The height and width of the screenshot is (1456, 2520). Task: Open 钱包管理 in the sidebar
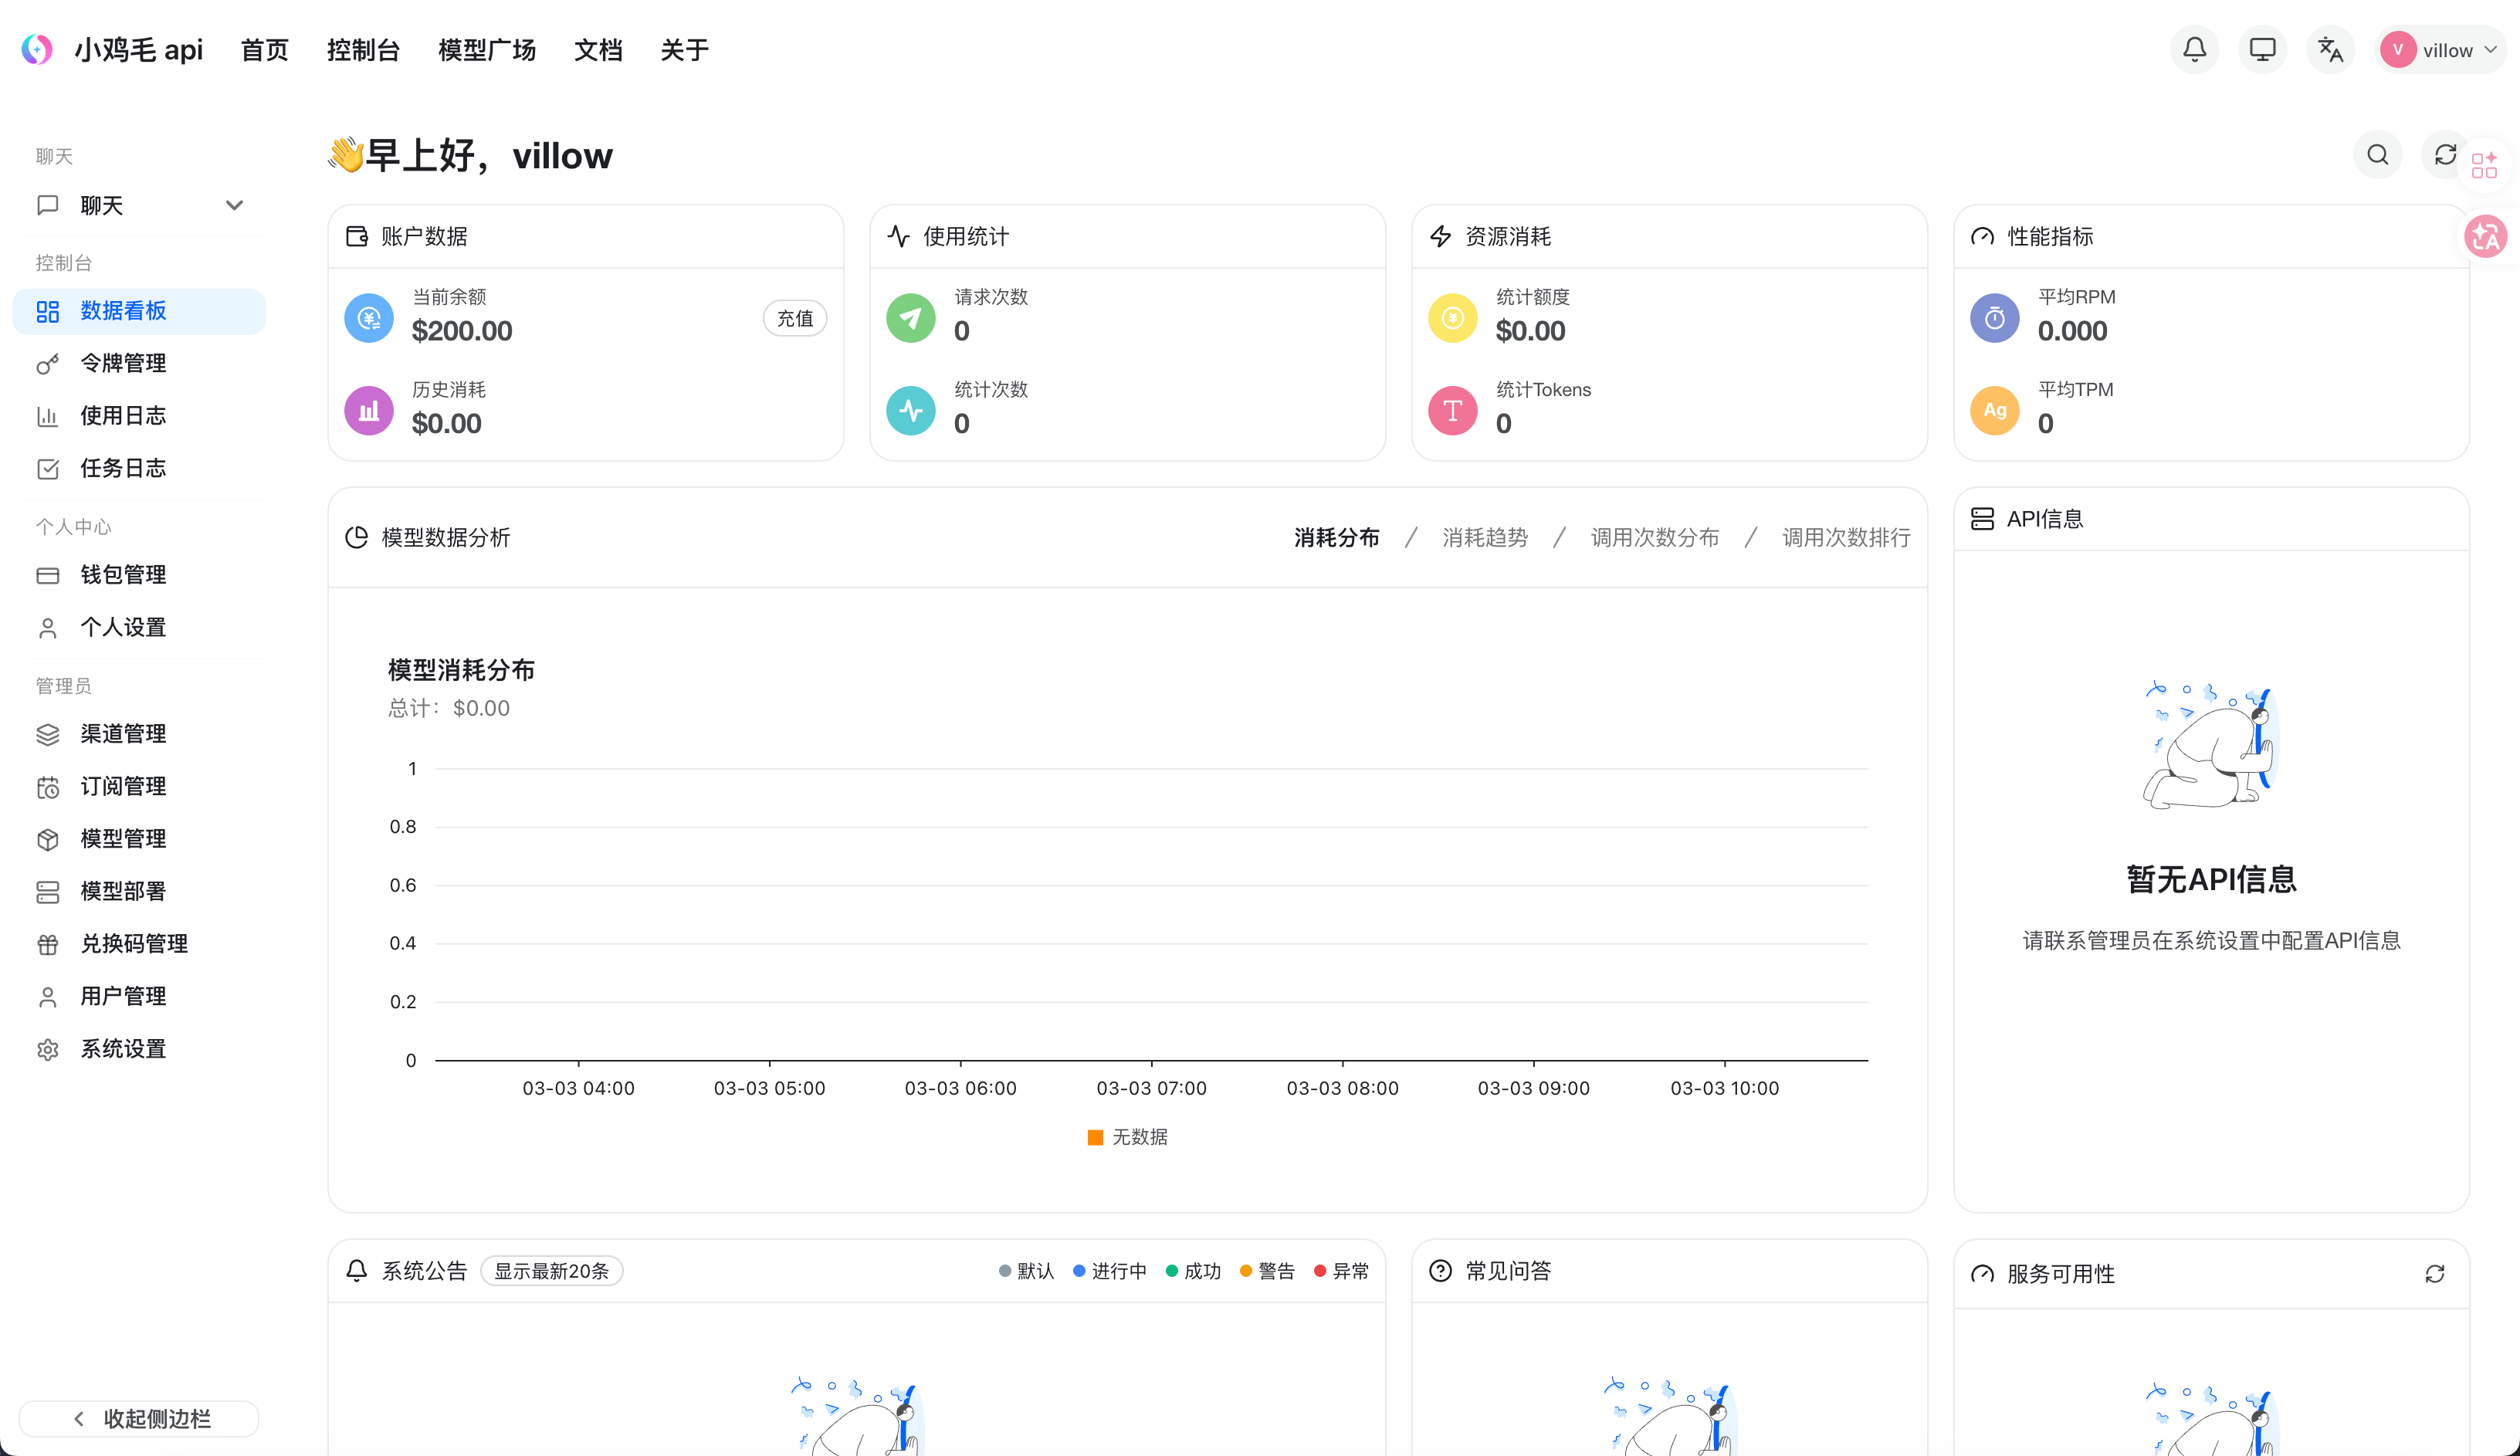[x=139, y=575]
